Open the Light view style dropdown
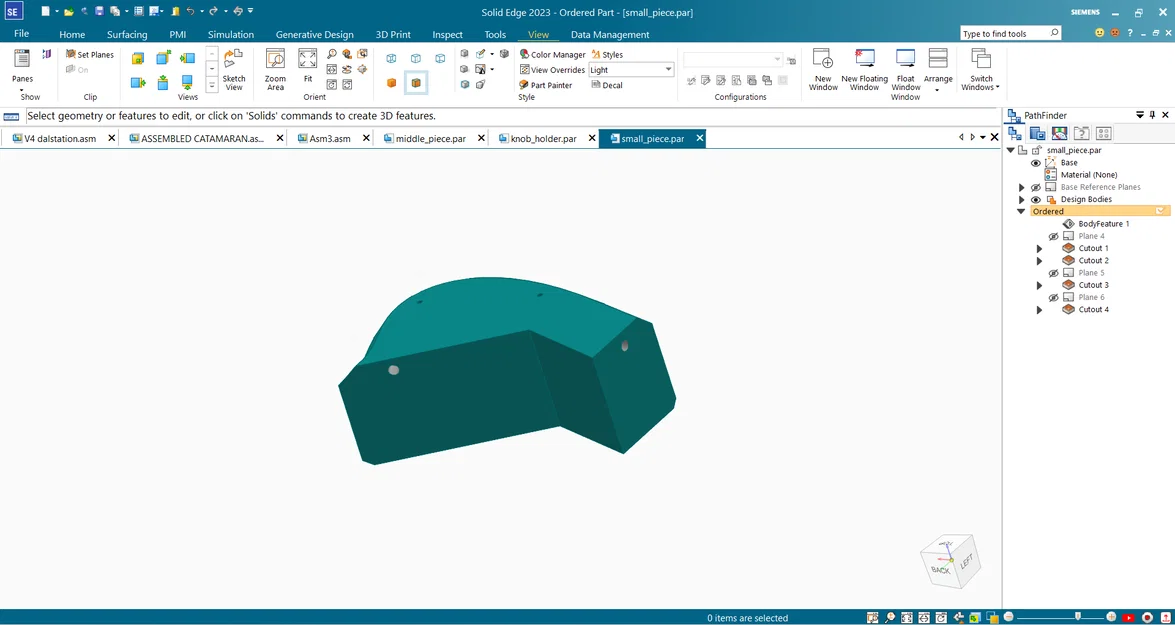The width and height of the screenshot is (1175, 625). (668, 70)
